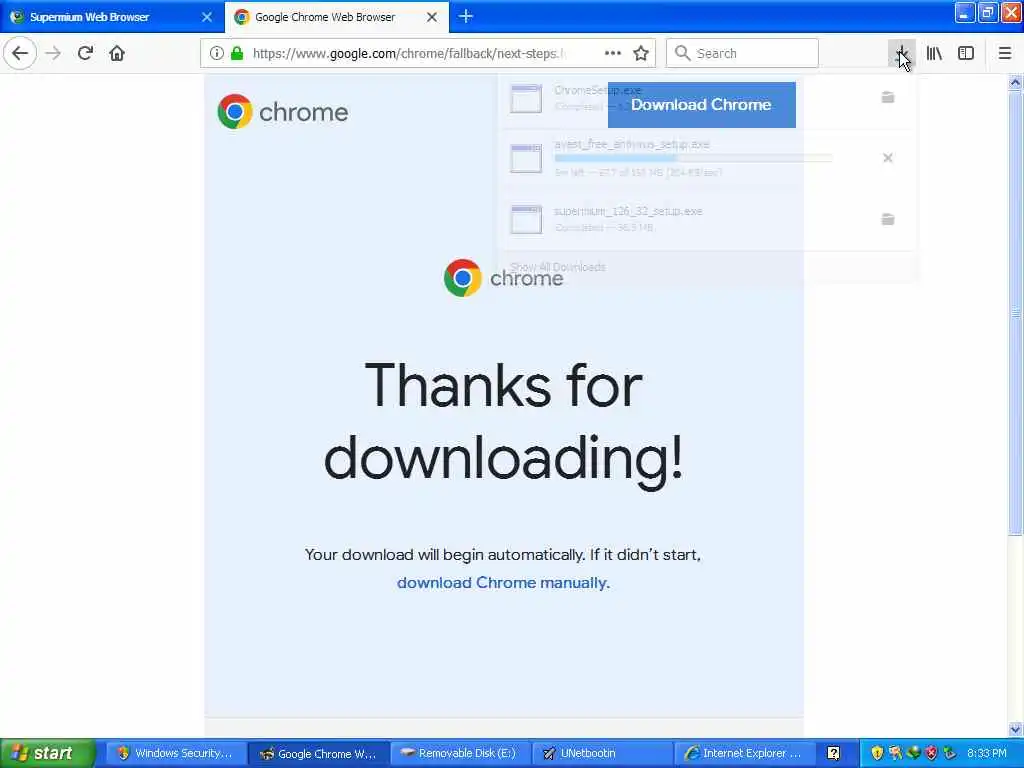Viewport: 1024px width, 768px height.
Task: Click the chrome logo at page top
Action: 283,112
